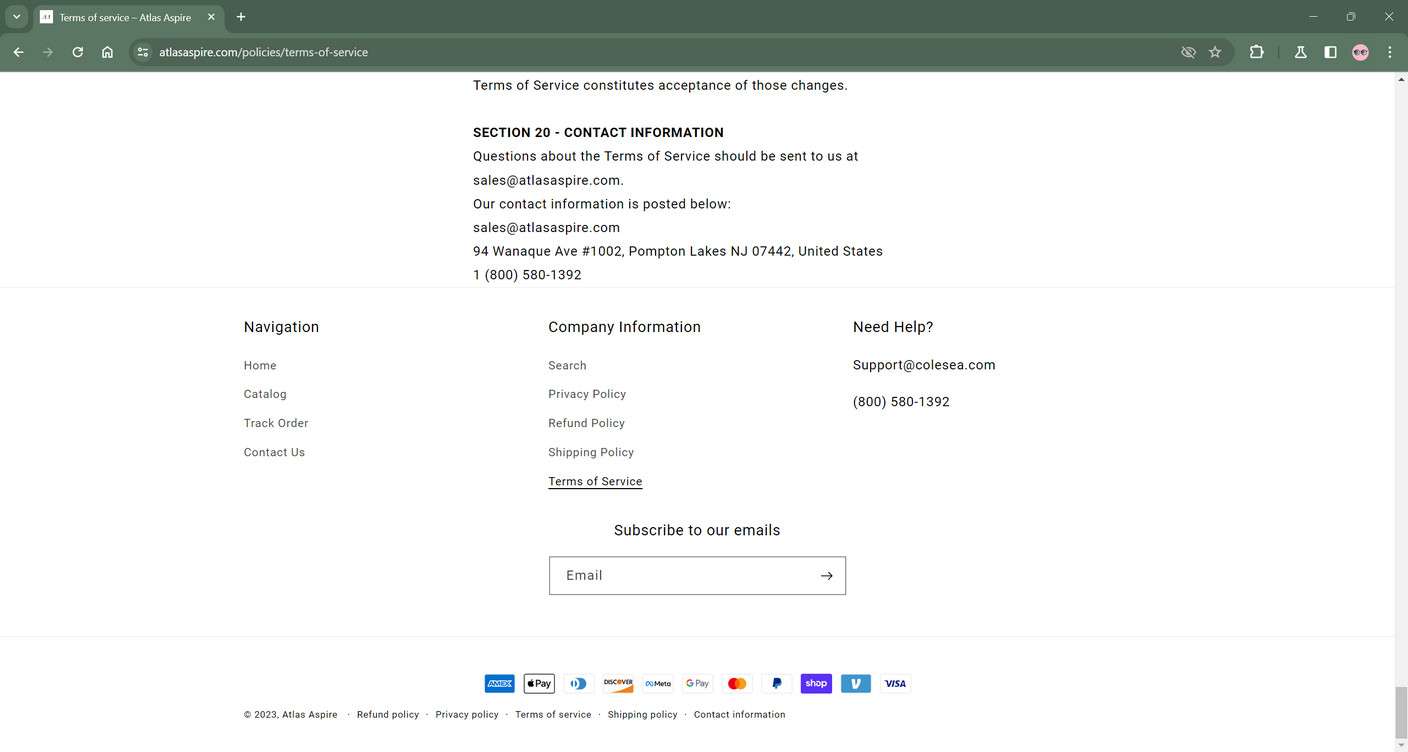This screenshot has width=1408, height=752.
Task: Click the Contact Us navigation link
Action: point(273,452)
